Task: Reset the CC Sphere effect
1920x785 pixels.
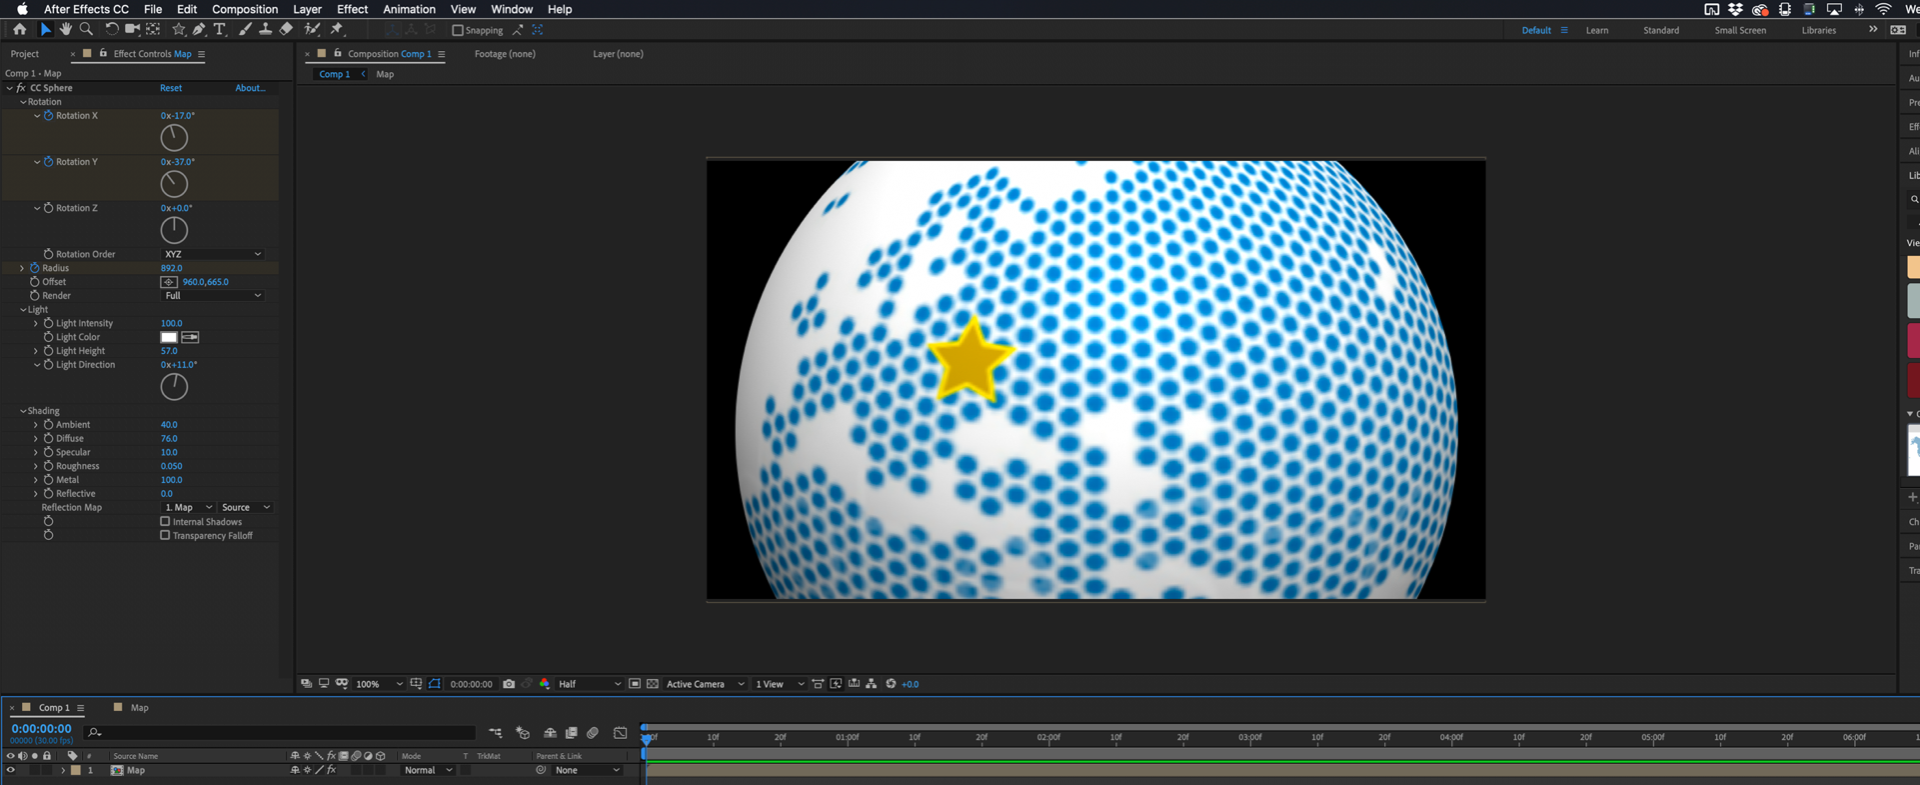Action: click(171, 88)
